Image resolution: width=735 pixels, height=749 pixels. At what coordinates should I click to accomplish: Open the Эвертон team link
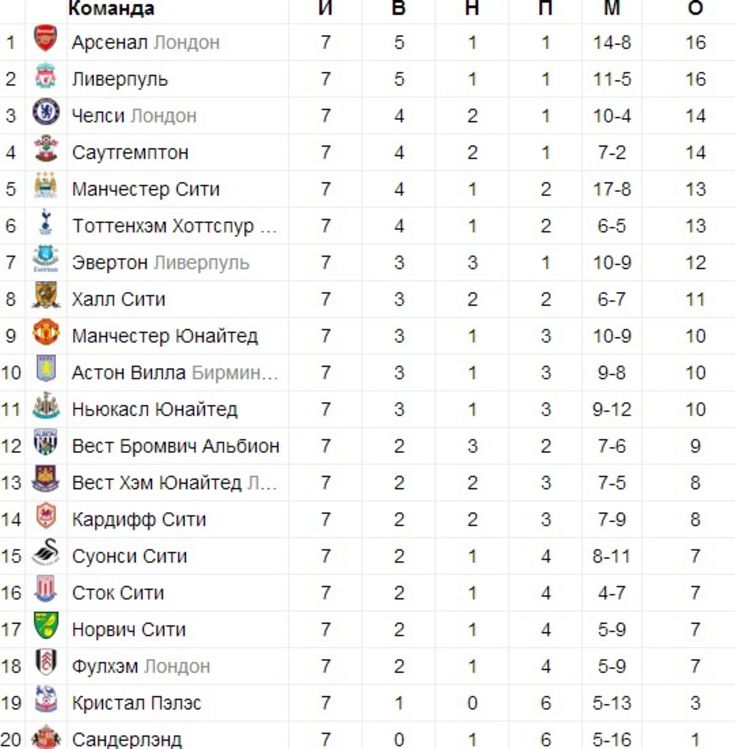[110, 262]
